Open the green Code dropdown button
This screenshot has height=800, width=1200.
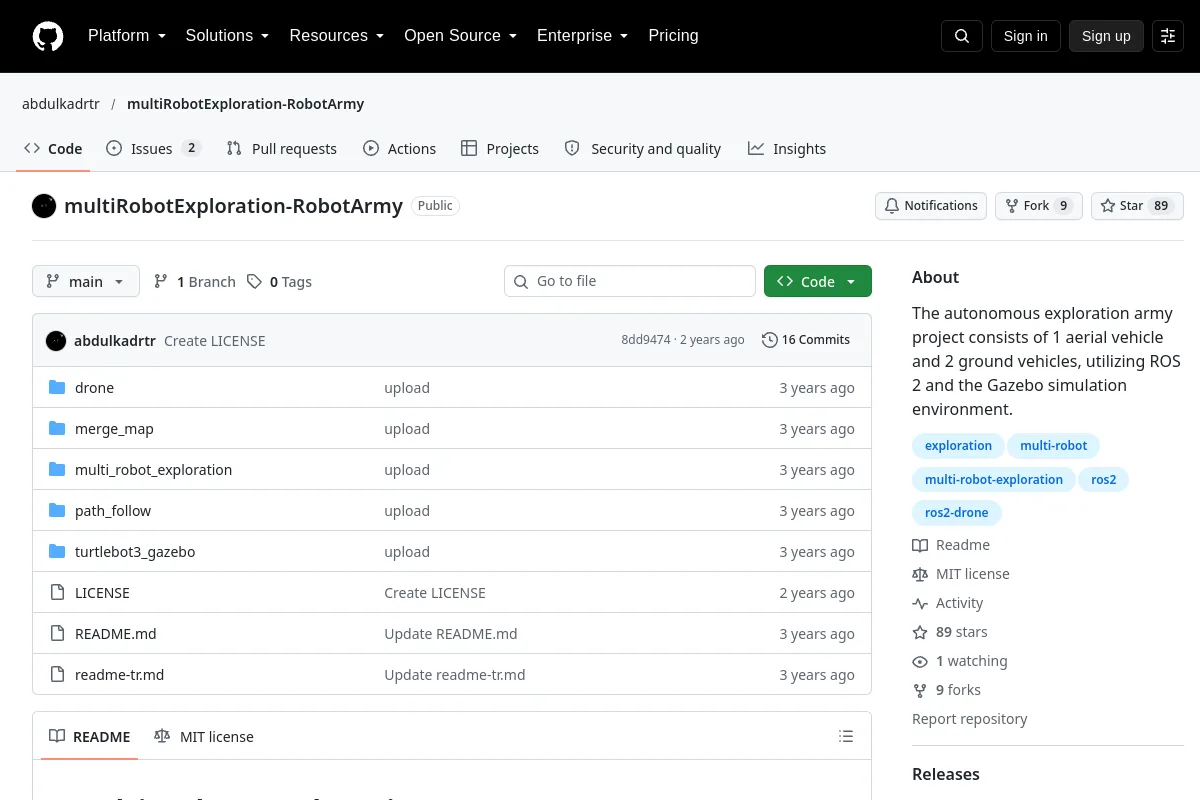(818, 282)
